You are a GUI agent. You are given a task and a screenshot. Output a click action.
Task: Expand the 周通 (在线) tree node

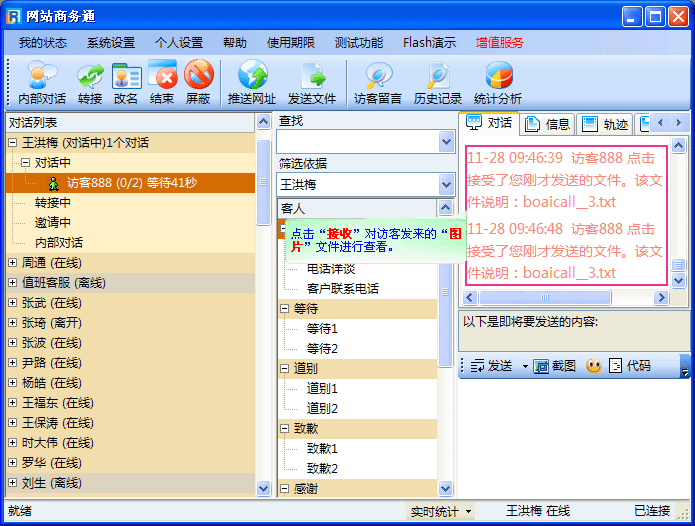(12, 263)
